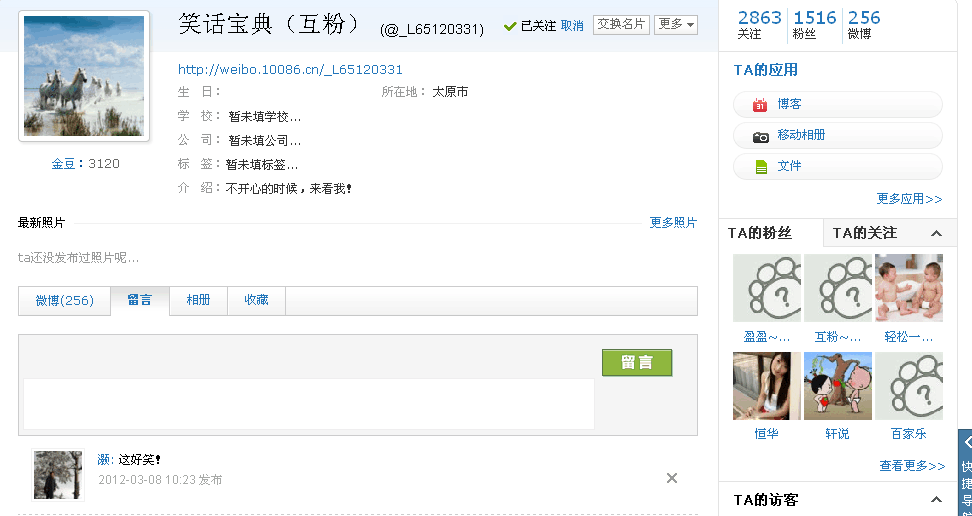Open fan 轻松一... baby avatar
Image resolution: width=972 pixels, height=516 pixels.
(x=909, y=288)
